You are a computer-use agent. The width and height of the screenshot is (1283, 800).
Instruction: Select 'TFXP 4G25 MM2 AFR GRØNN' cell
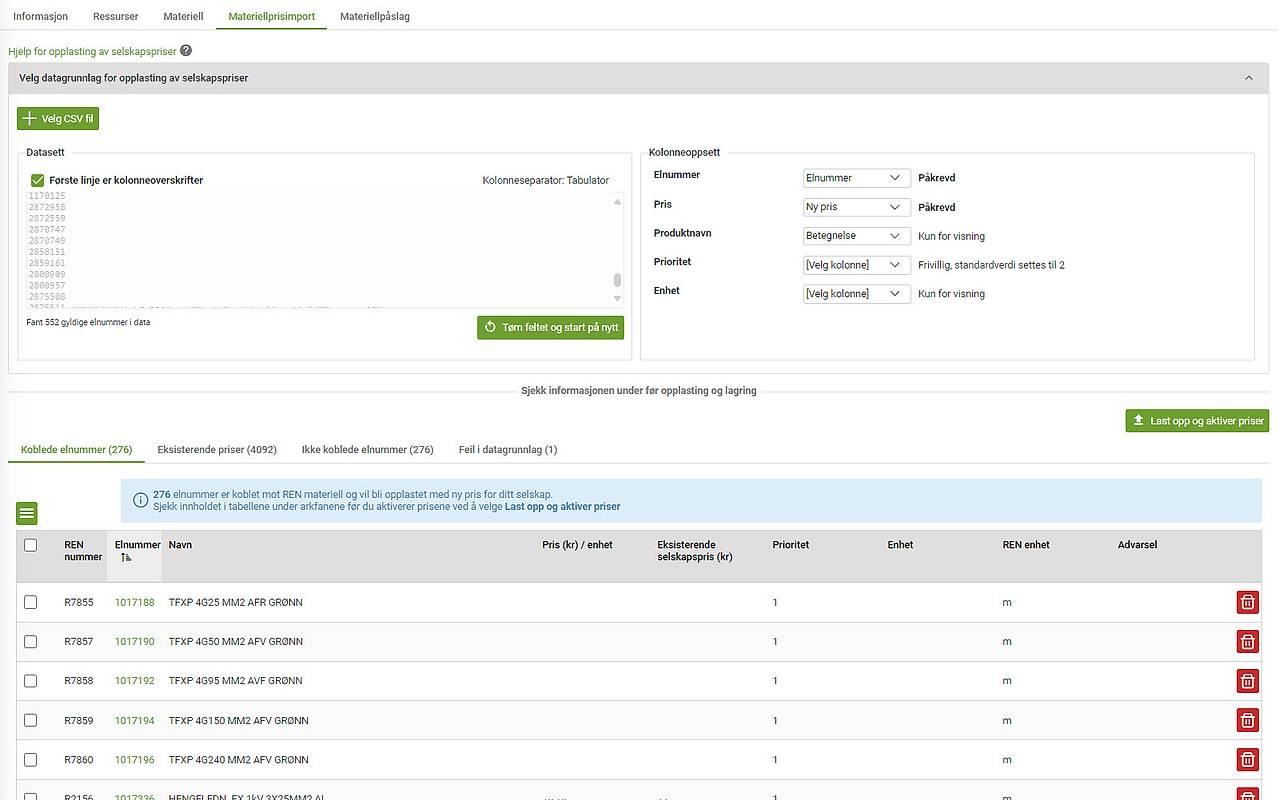236,602
